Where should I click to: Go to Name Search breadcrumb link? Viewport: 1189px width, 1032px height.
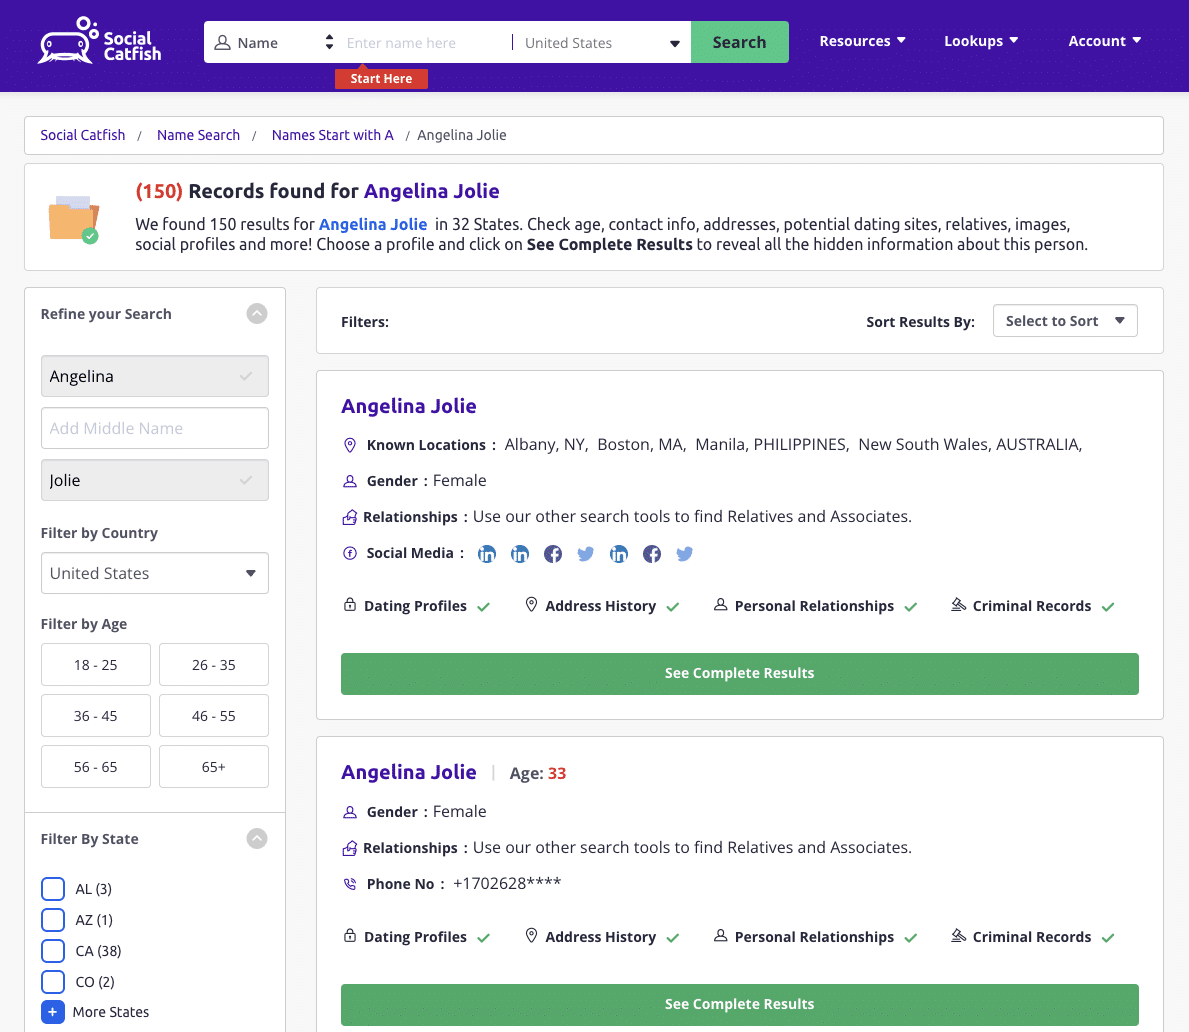click(198, 135)
